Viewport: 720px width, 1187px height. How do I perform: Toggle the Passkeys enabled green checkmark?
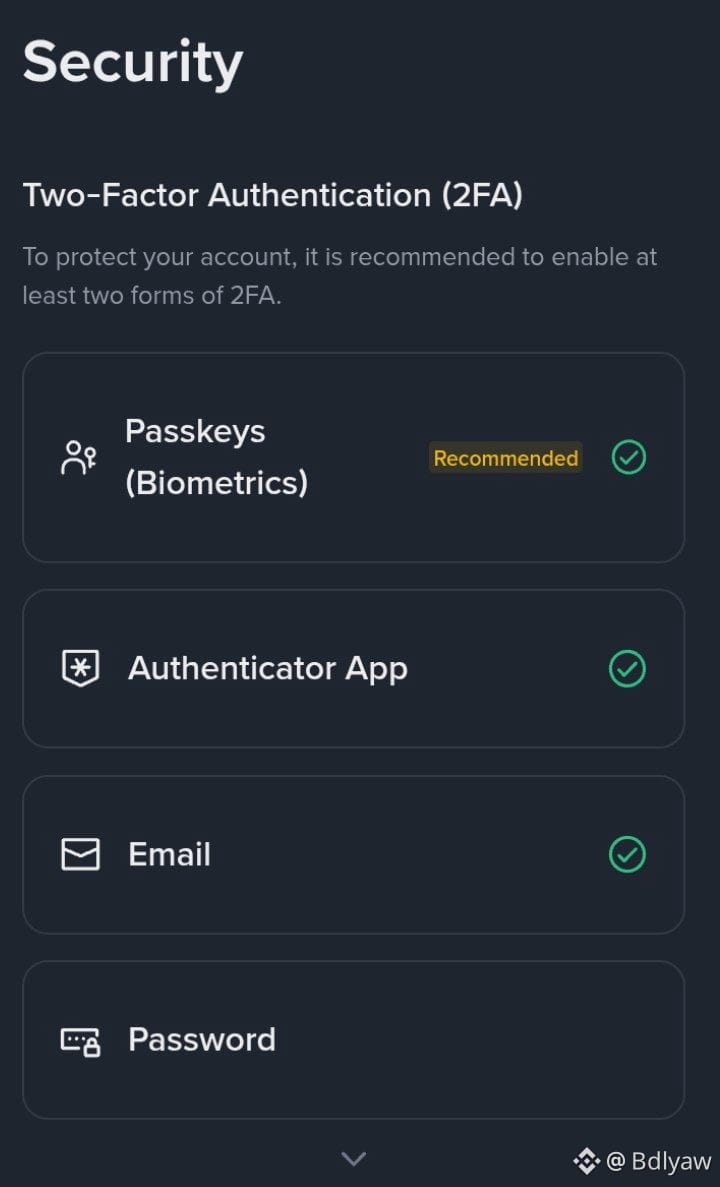(x=628, y=458)
